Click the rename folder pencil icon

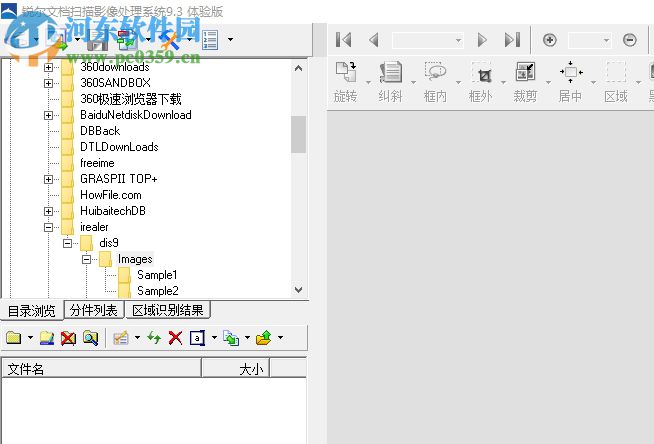click(47, 338)
